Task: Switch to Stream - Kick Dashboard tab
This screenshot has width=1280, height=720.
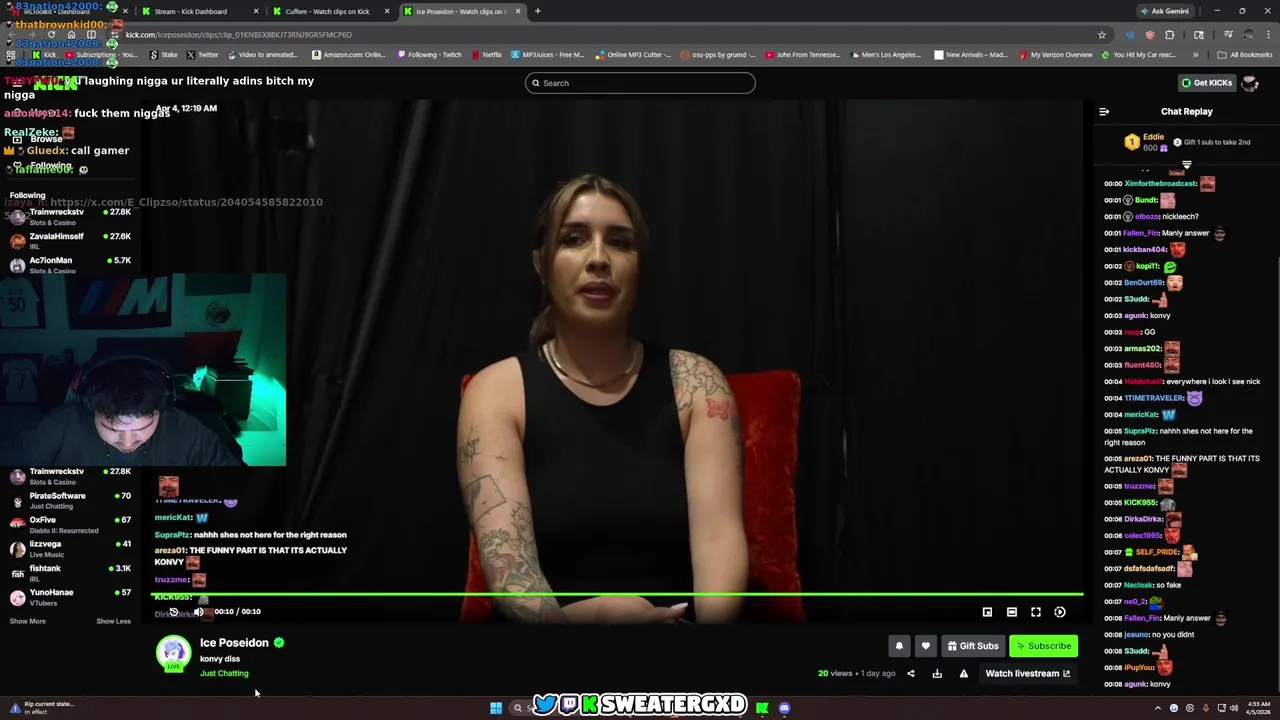Action: pos(200,11)
